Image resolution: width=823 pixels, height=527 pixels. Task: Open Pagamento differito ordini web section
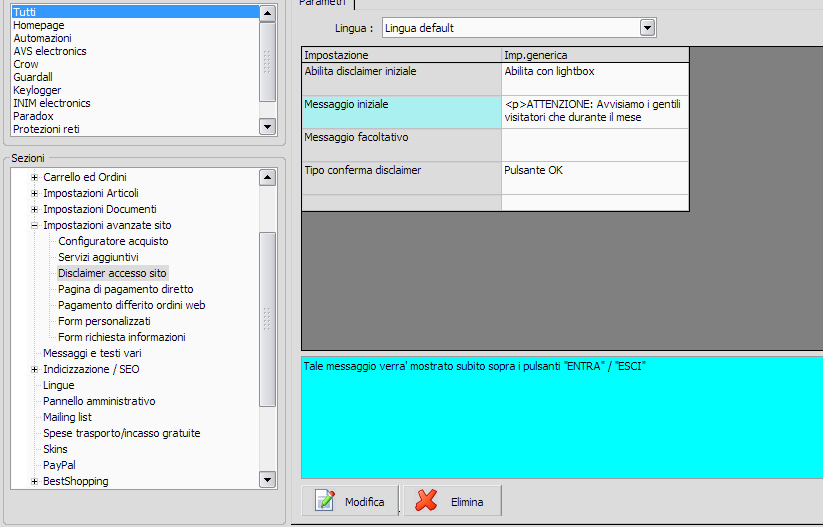click(131, 305)
